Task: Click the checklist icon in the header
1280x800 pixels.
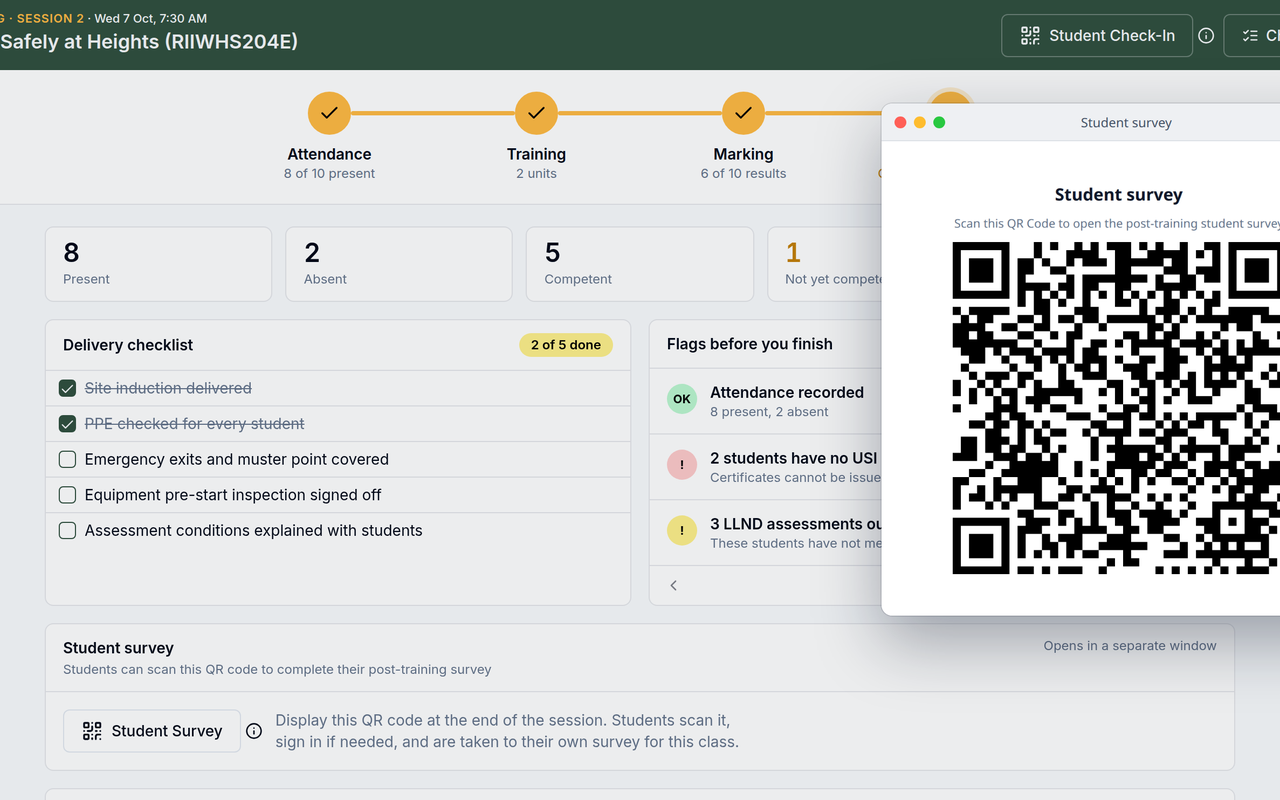Action: (x=1252, y=36)
